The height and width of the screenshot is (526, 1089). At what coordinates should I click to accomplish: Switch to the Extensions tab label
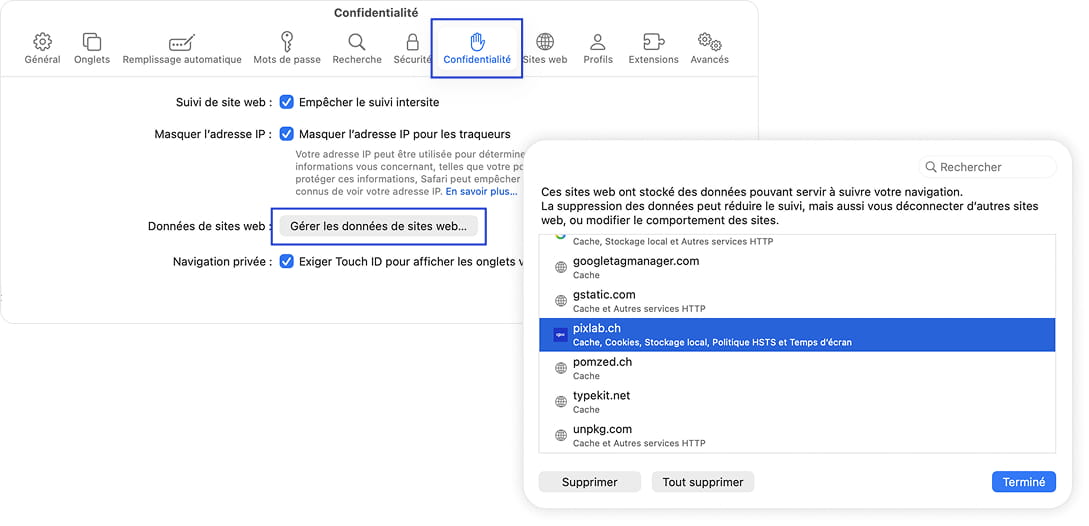654,60
